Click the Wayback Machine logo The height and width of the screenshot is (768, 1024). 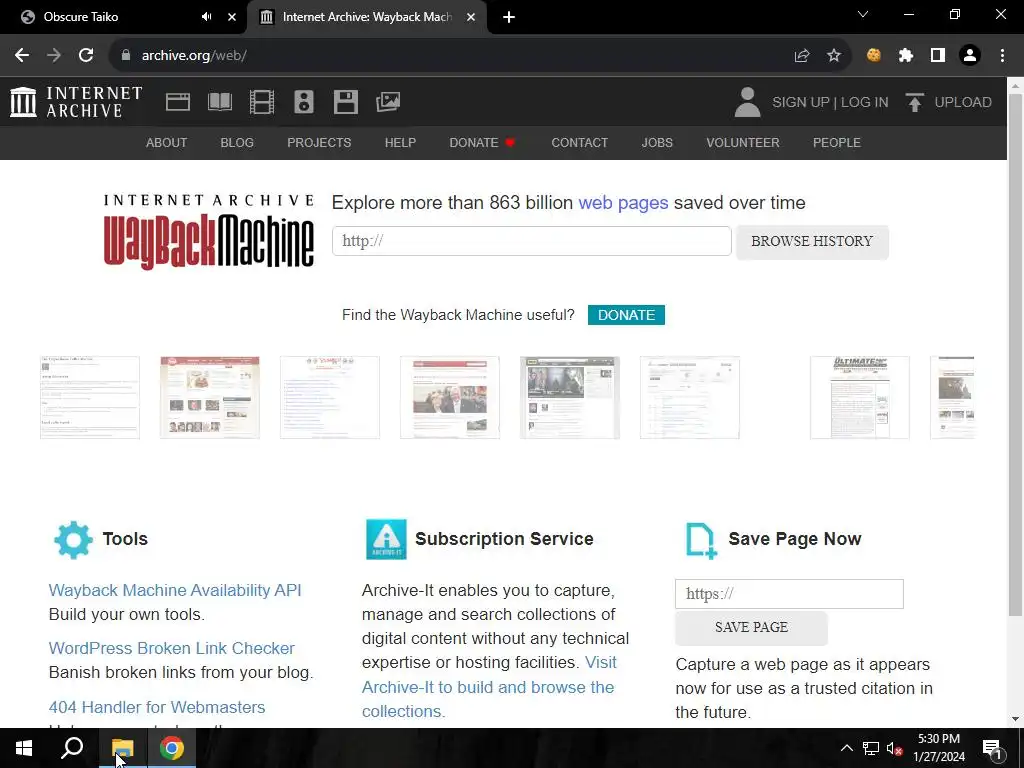coord(209,232)
